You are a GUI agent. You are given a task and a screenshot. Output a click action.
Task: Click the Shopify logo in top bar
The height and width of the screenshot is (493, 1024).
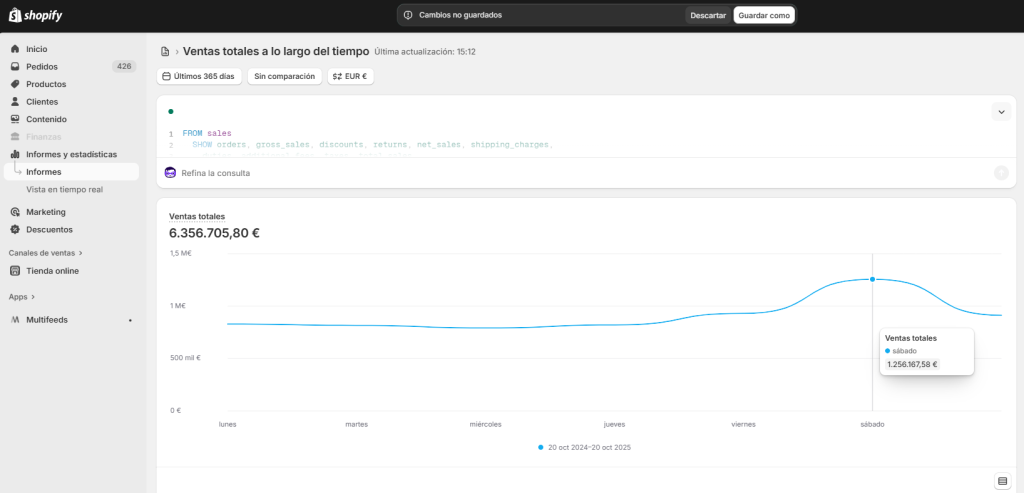click(x=35, y=15)
